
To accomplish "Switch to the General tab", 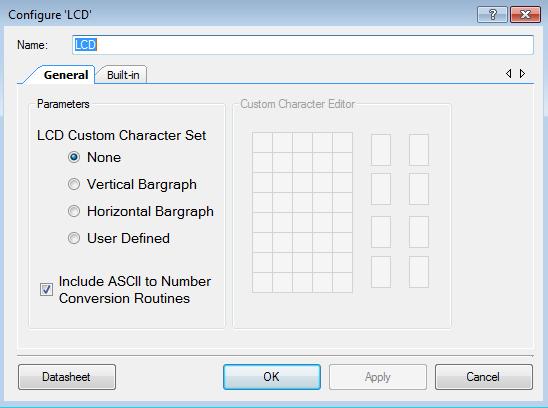I will 66,75.
